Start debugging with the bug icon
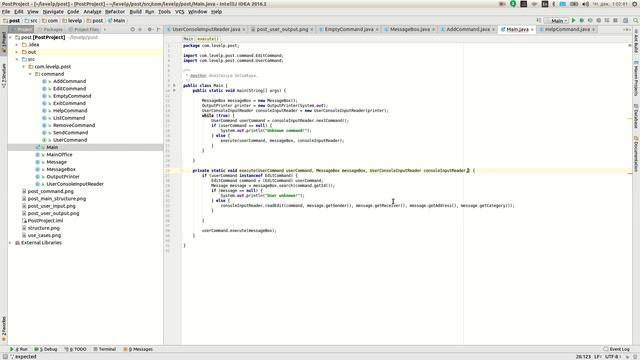 tap(582, 20)
